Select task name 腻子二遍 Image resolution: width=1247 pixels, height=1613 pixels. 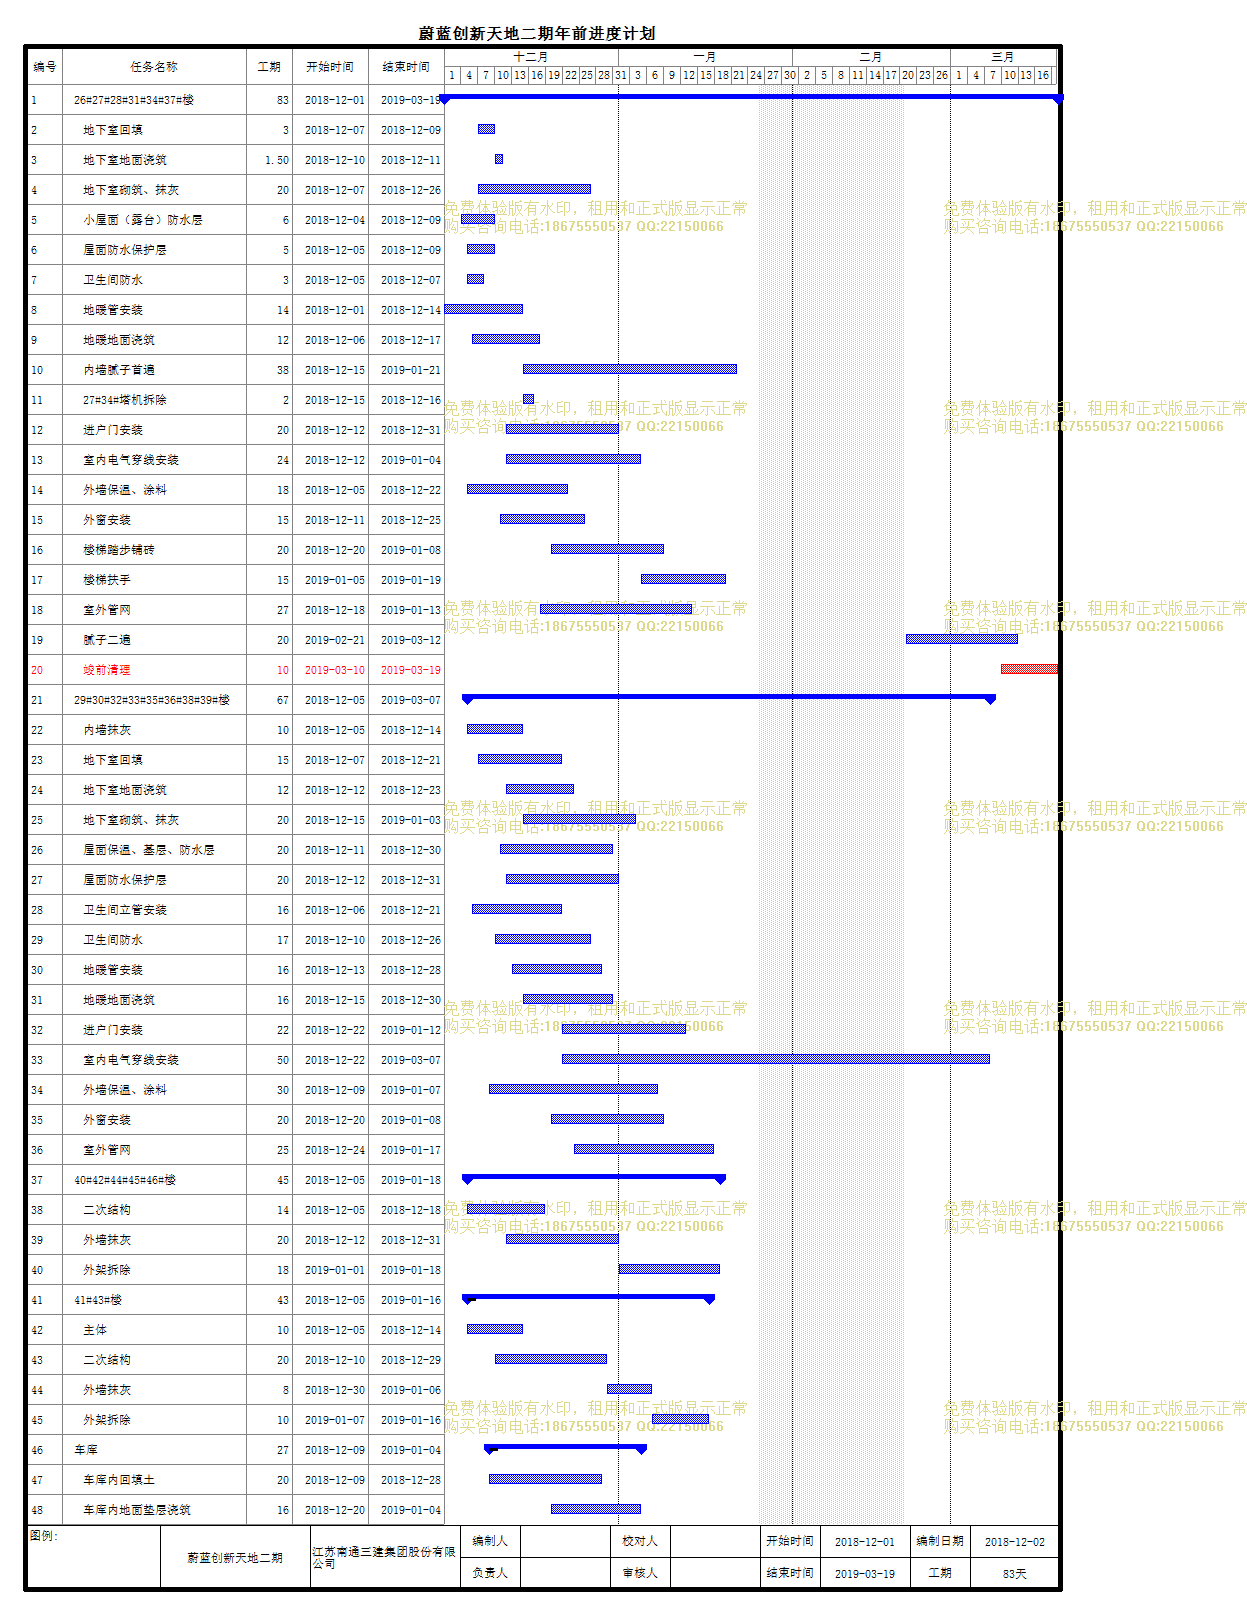coord(107,640)
